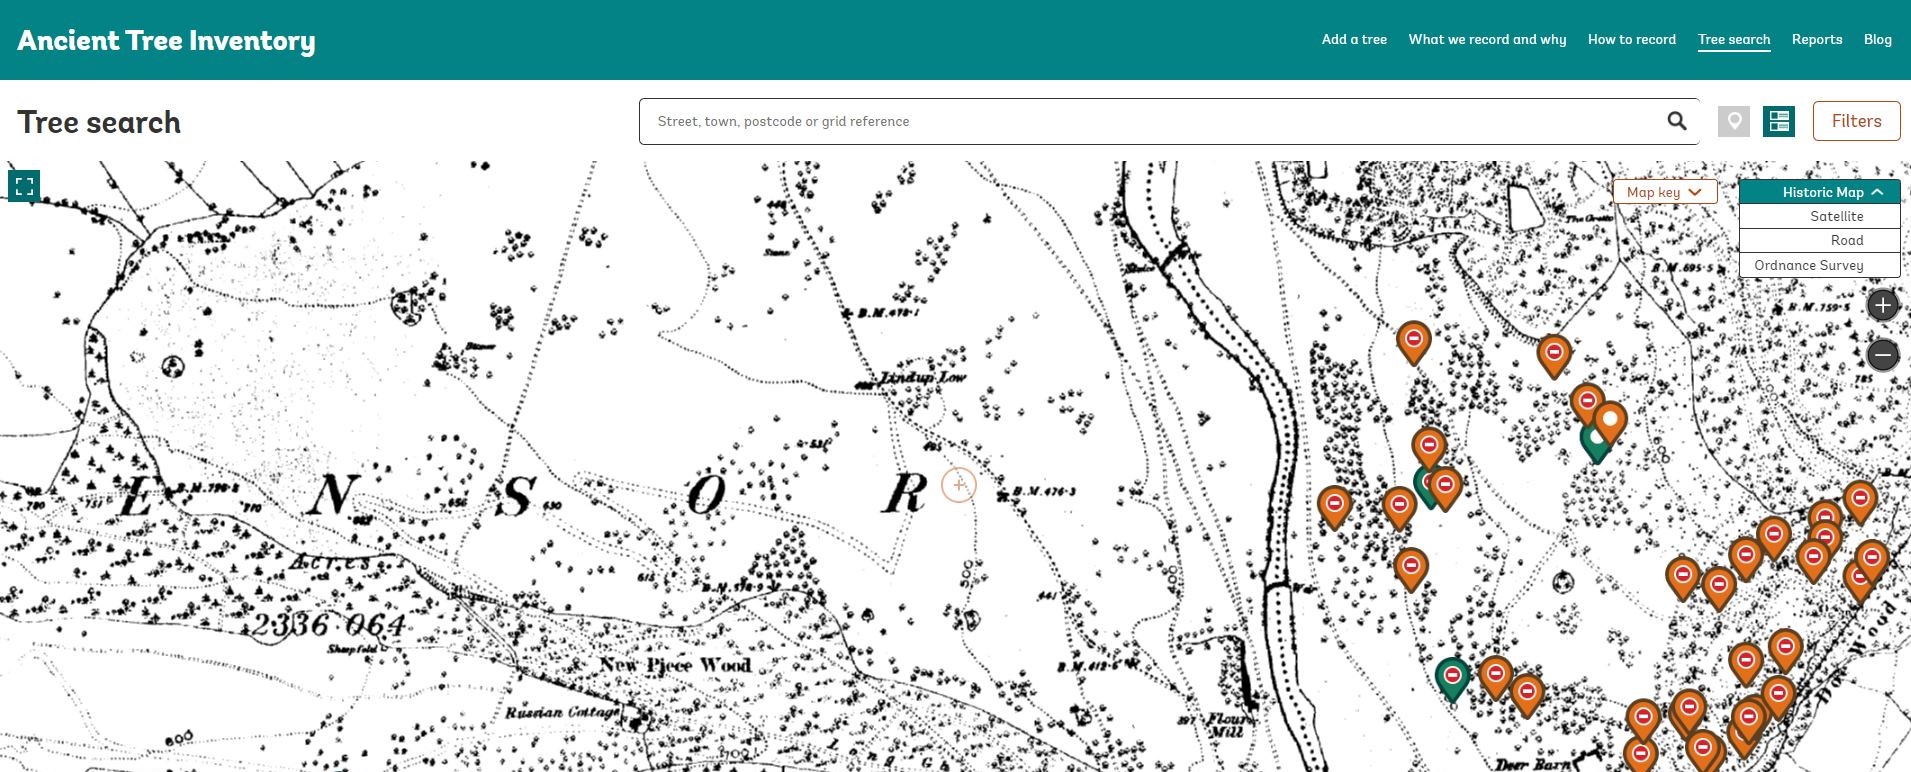1911x772 pixels.
Task: Select the Satellite map layer
Action: [x=1835, y=216]
